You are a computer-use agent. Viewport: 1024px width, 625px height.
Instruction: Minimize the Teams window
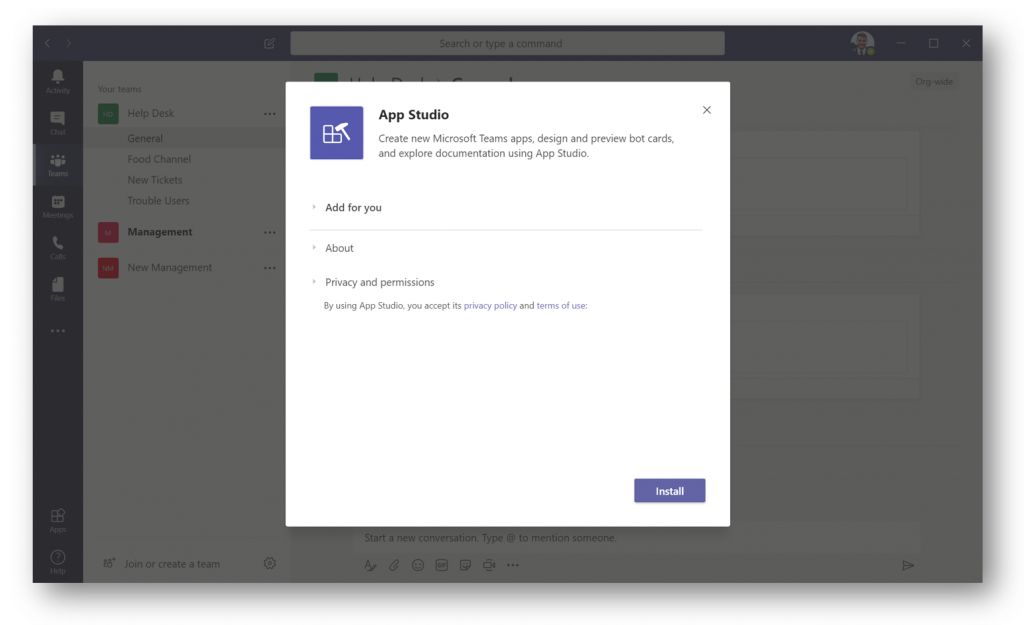coord(901,43)
